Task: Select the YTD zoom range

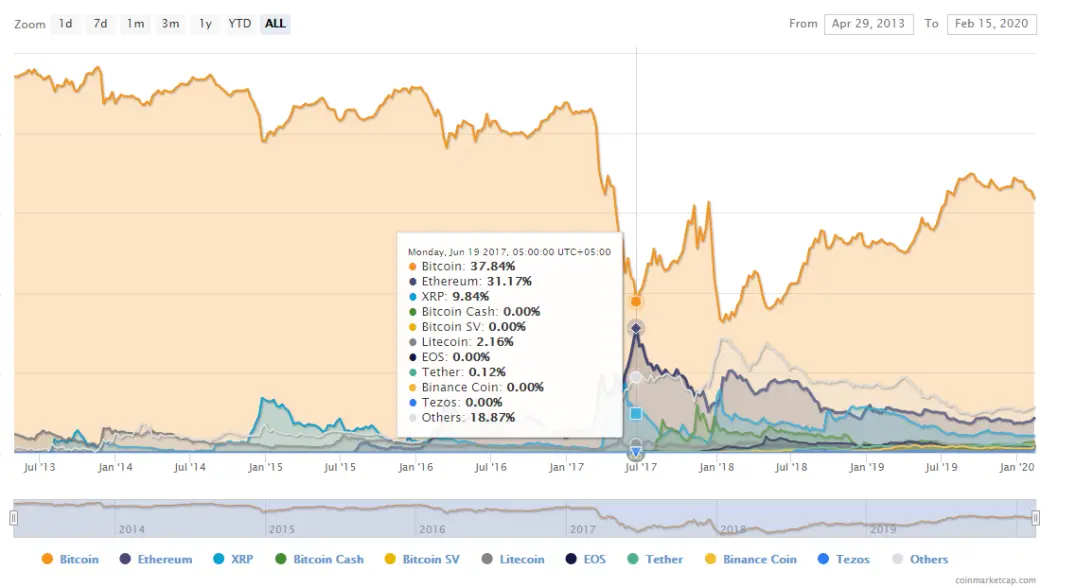Action: tap(239, 24)
